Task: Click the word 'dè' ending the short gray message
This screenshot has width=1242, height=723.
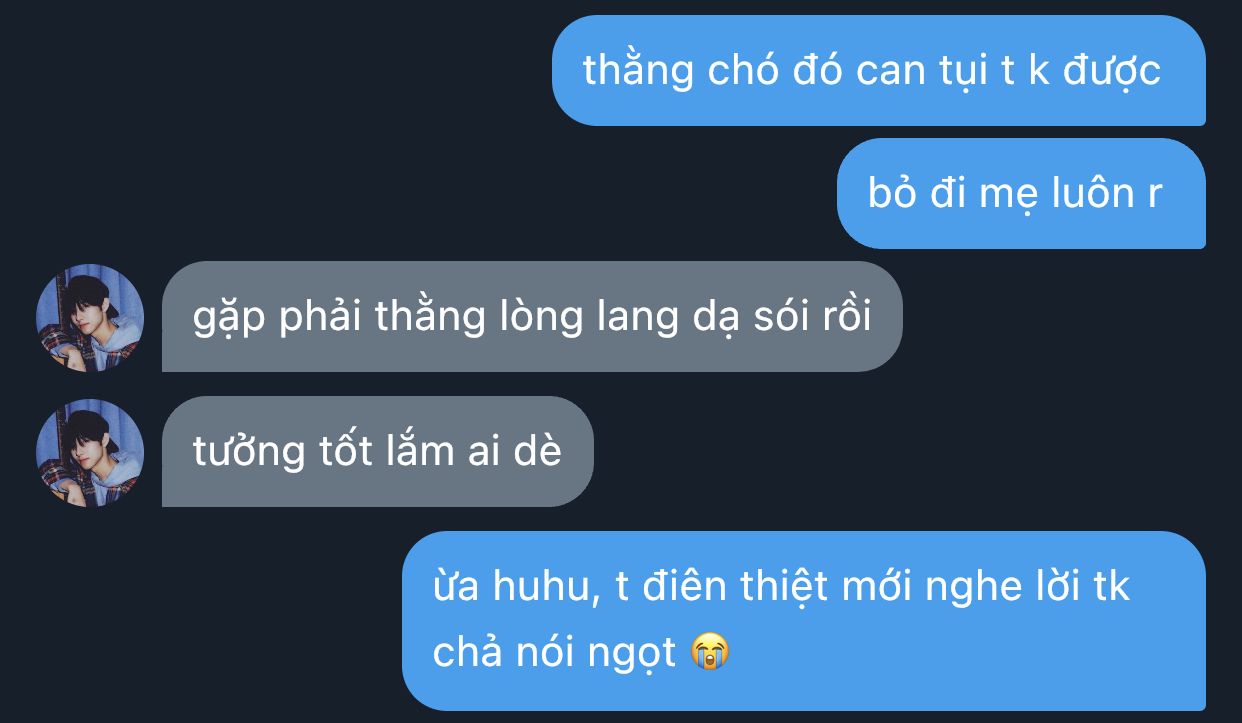Action: pyautogui.click(x=538, y=451)
